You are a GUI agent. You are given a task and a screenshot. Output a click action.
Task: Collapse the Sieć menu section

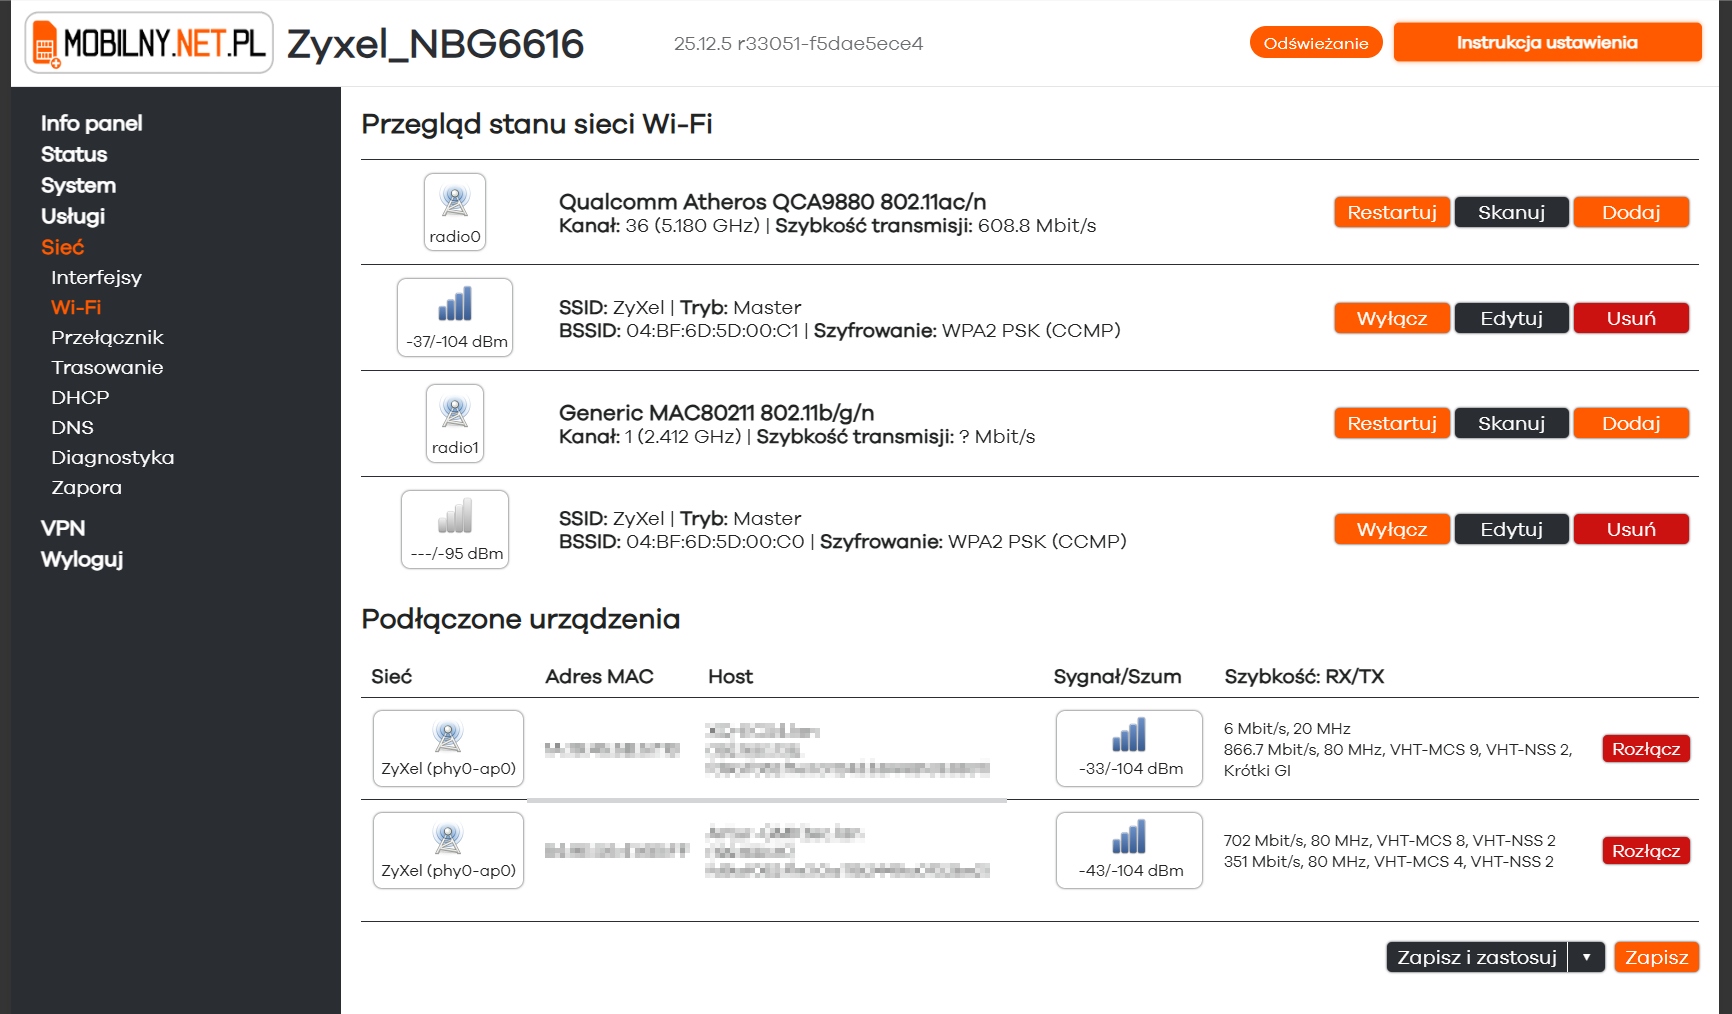(x=62, y=247)
